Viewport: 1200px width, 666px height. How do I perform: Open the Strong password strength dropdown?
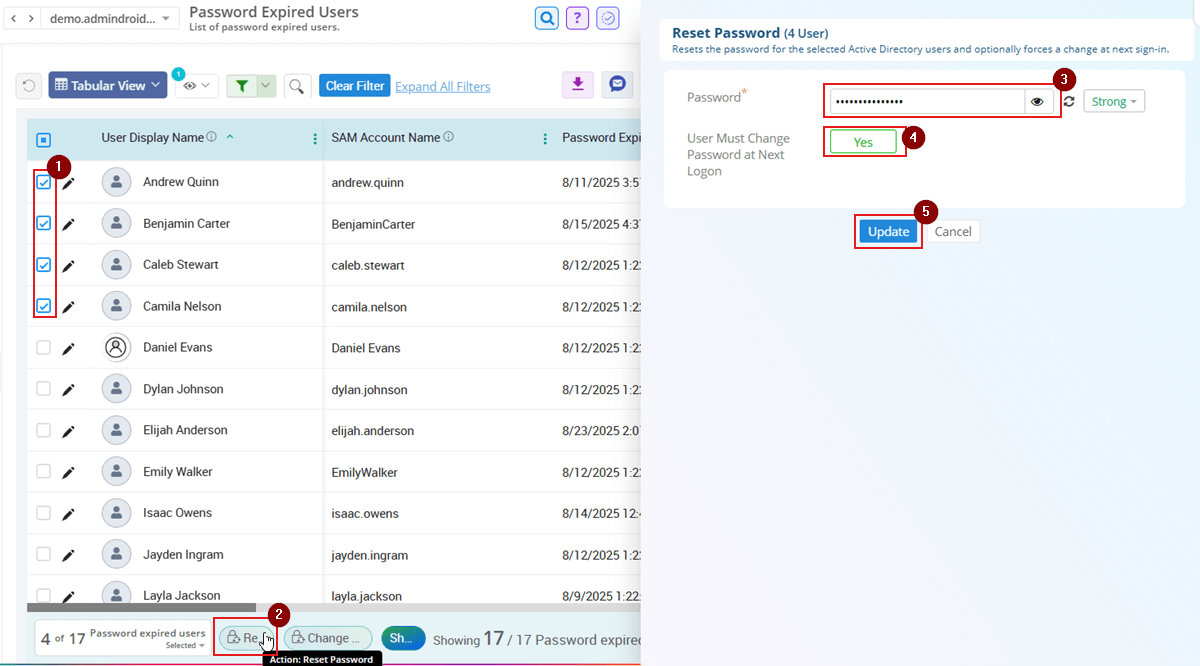[1113, 101]
